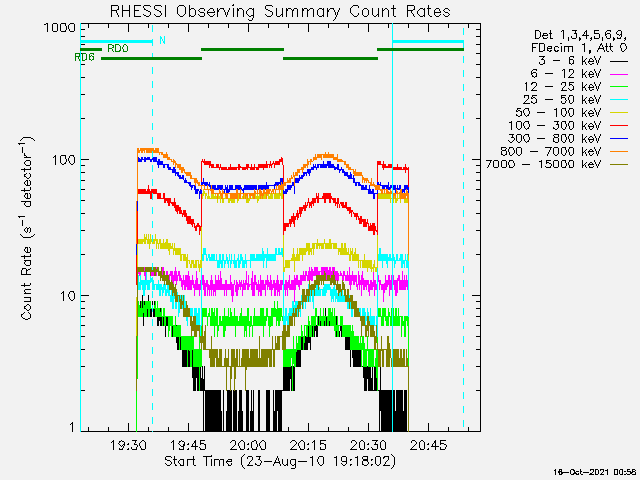The height and width of the screenshot is (480, 640).
Task: Click the '100' y-axis tick label
Action: tap(64, 160)
